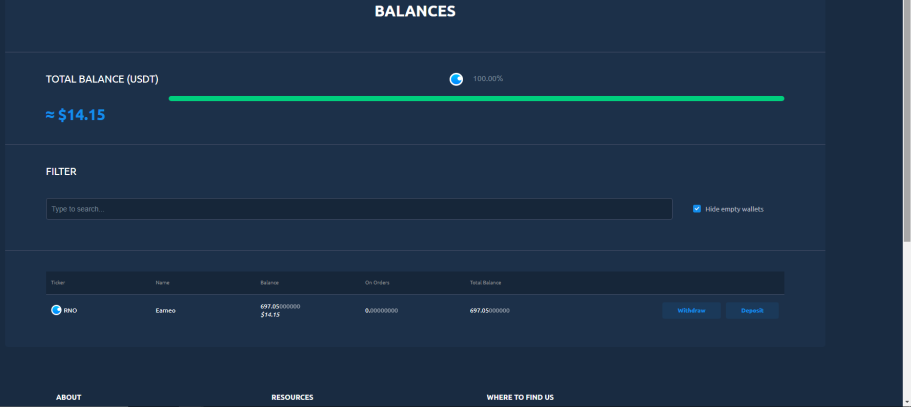911x407 pixels.
Task: Sort by Balance column header
Action: (x=270, y=283)
